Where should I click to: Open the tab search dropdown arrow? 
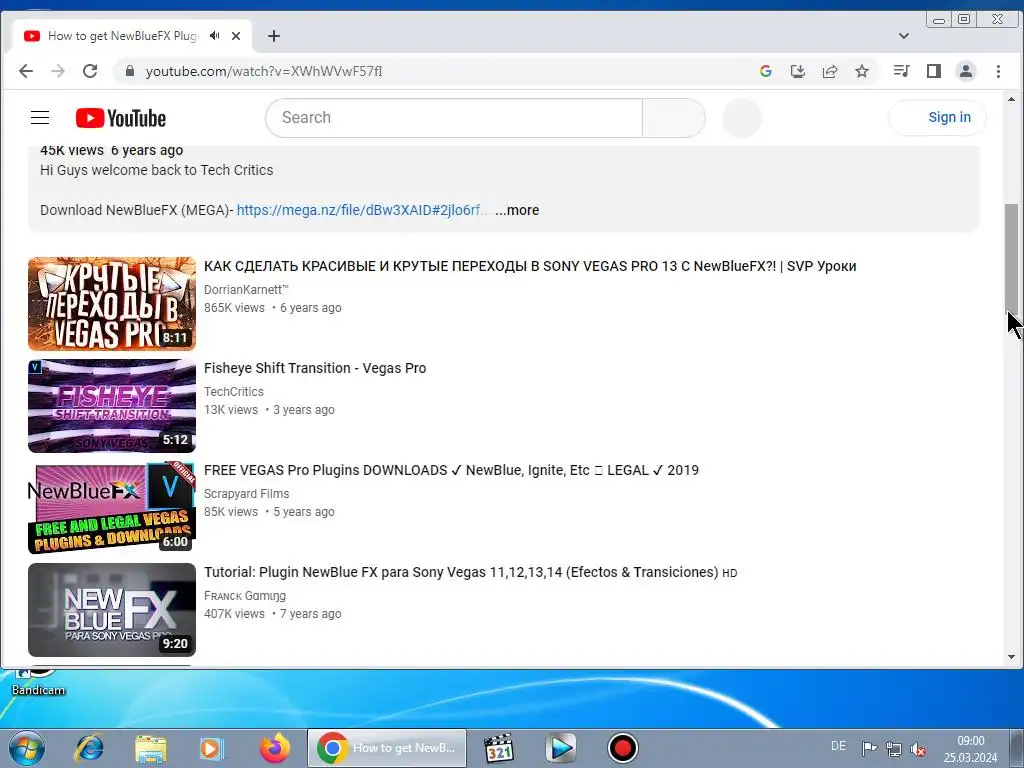coord(904,36)
